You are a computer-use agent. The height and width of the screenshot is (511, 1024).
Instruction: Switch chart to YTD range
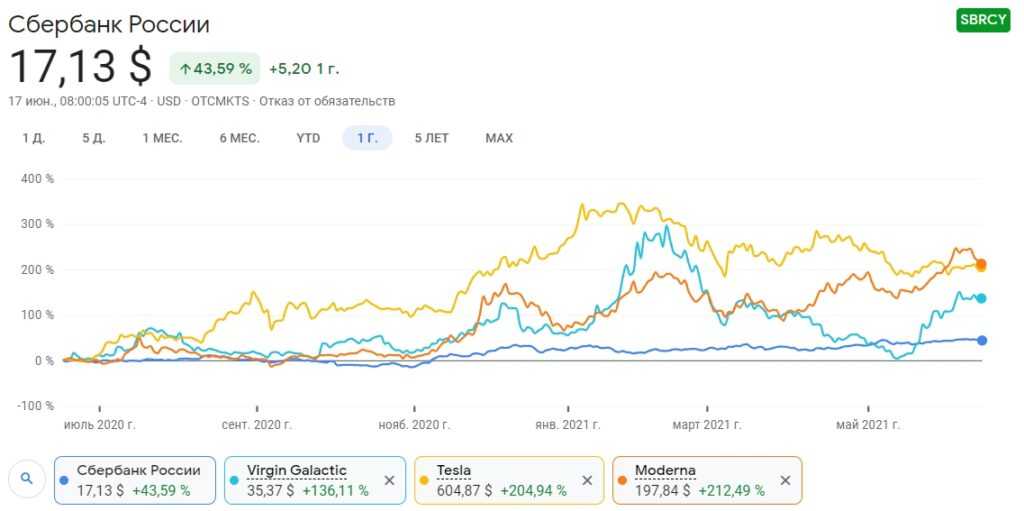pyautogui.click(x=308, y=138)
